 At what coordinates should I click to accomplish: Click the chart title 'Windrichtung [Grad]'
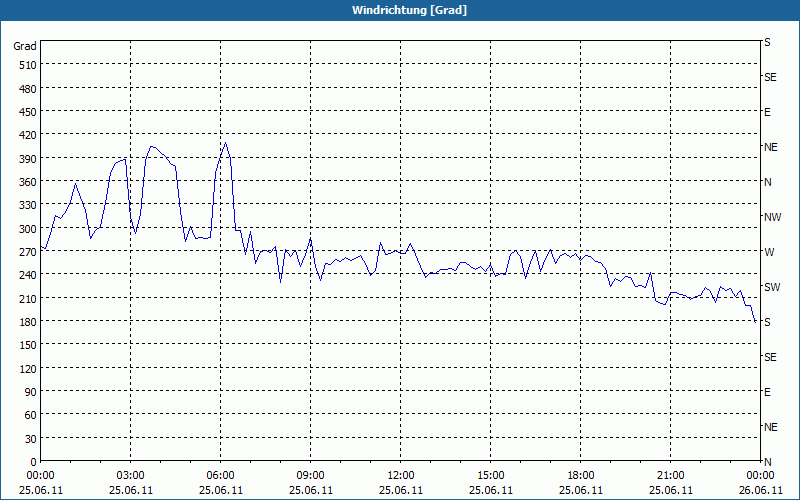409,10
